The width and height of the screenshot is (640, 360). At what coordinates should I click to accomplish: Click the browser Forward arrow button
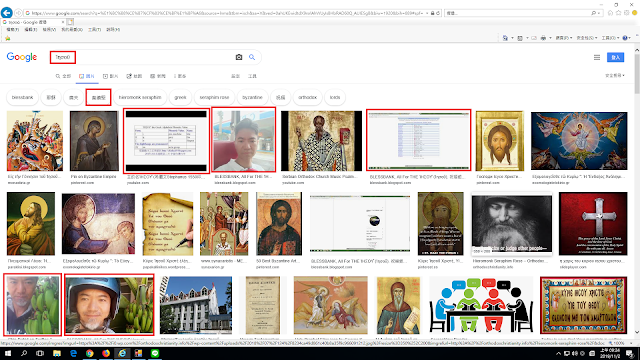[18, 13]
